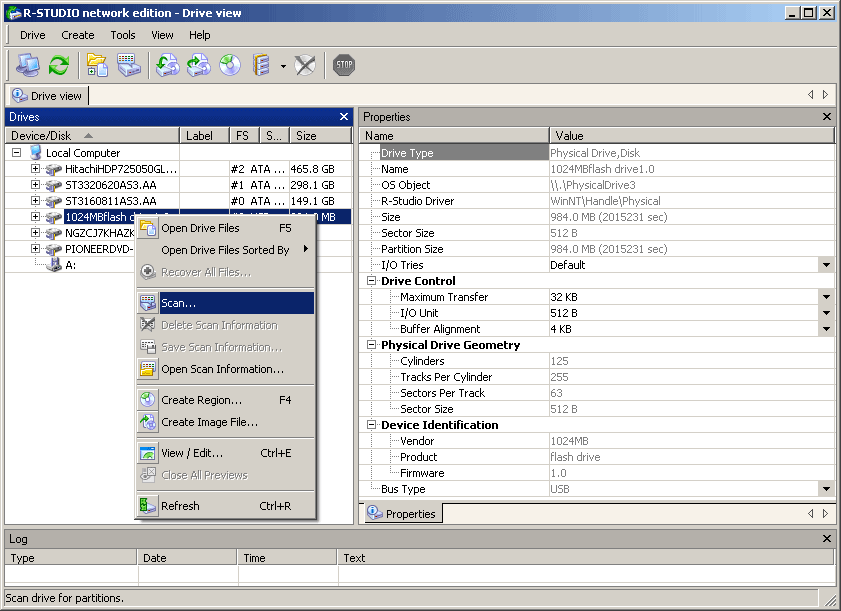
Task: Click the Scan icon in the context menu
Action: click(x=148, y=303)
